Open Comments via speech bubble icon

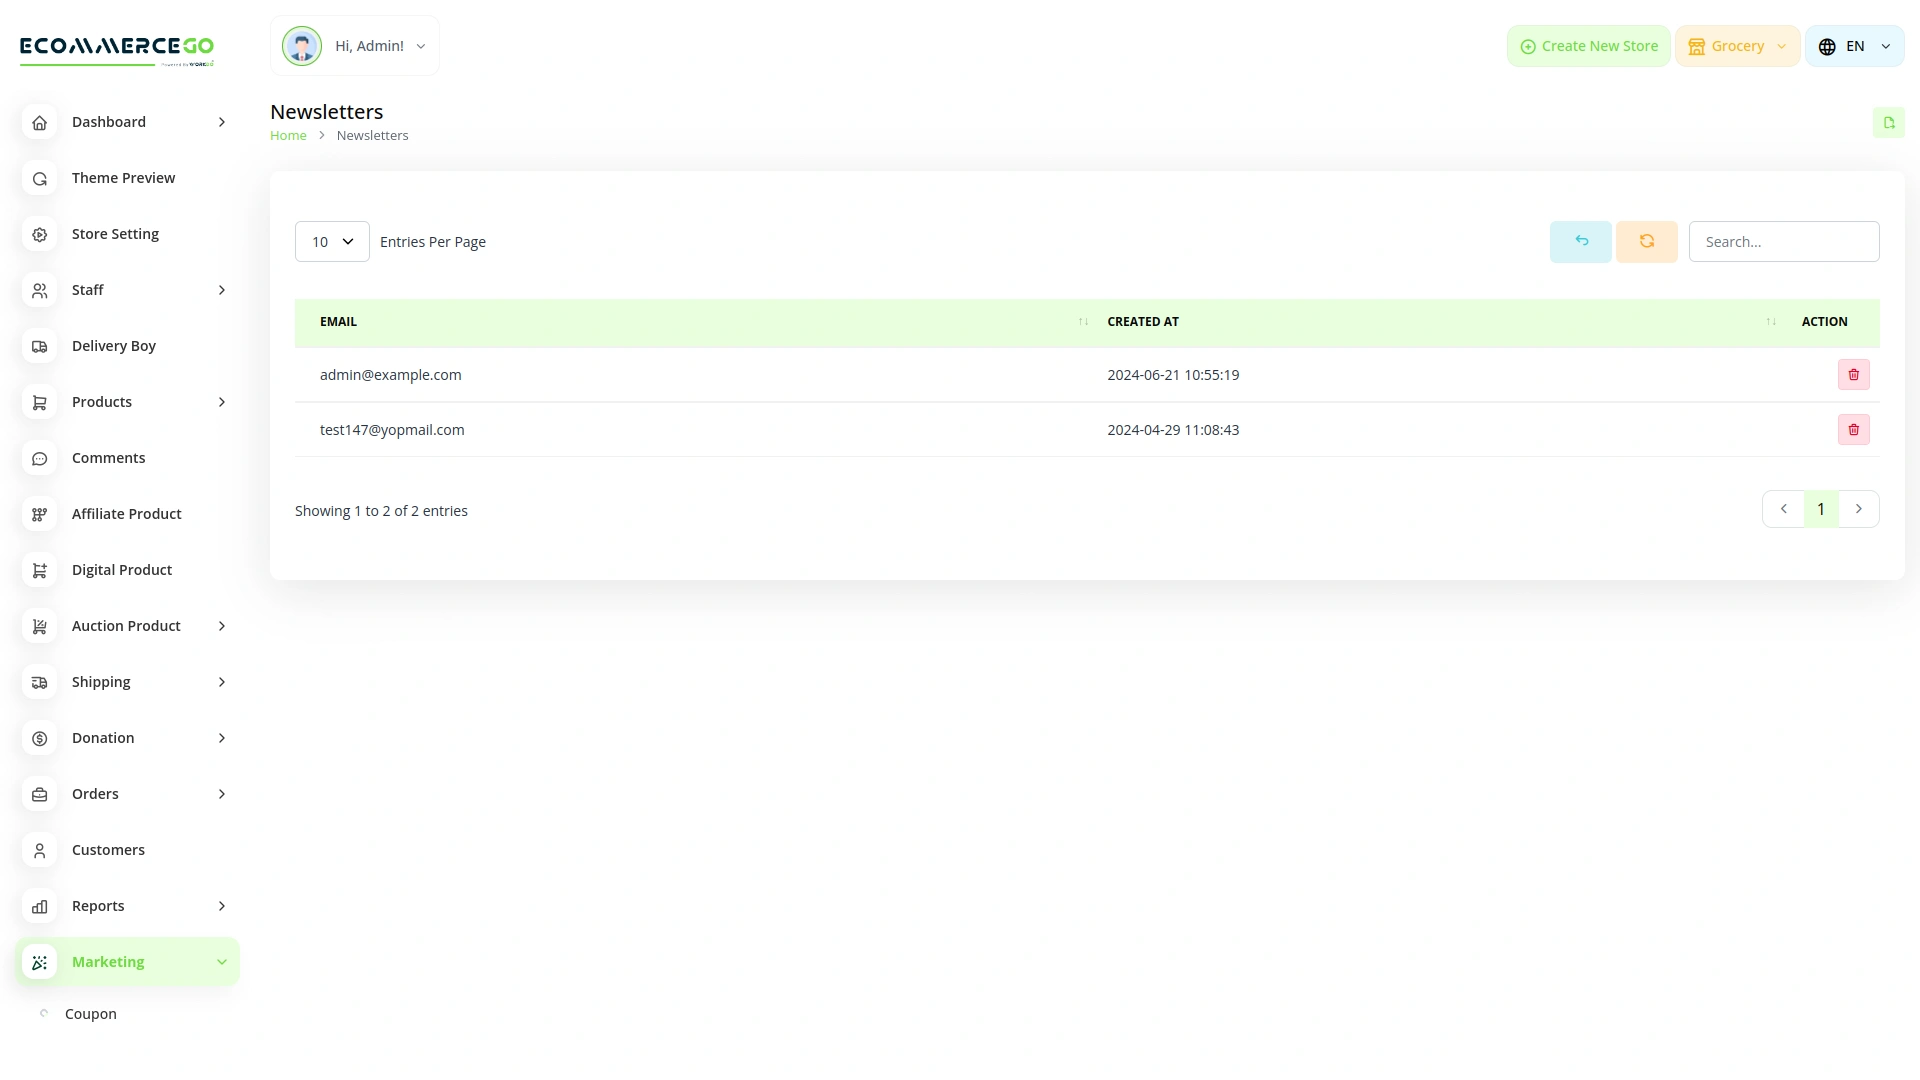(x=39, y=458)
